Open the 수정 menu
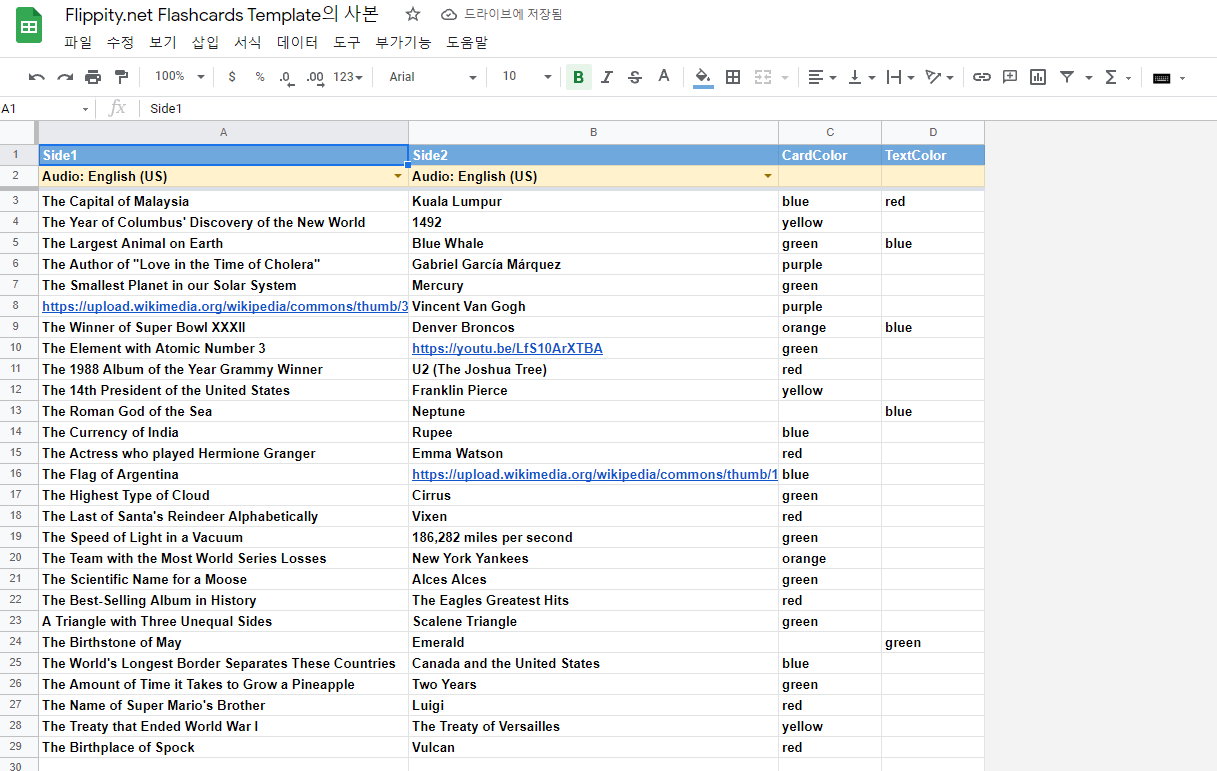The width and height of the screenshot is (1217, 771). (x=120, y=42)
